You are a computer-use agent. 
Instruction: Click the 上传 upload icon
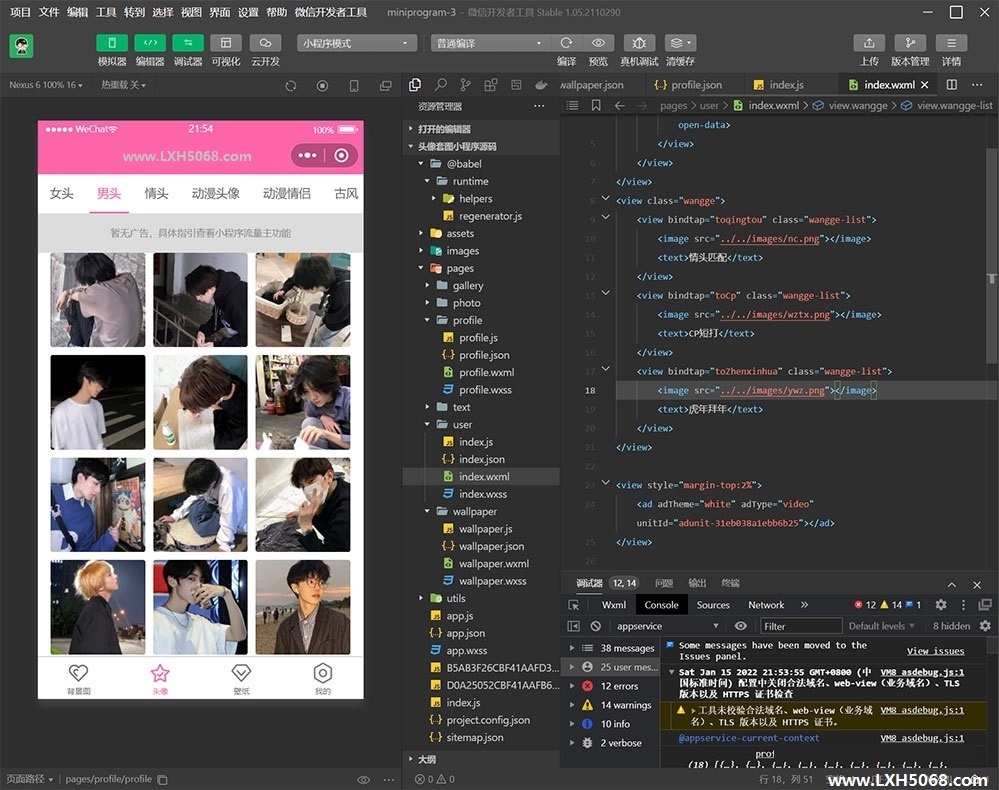(869, 43)
